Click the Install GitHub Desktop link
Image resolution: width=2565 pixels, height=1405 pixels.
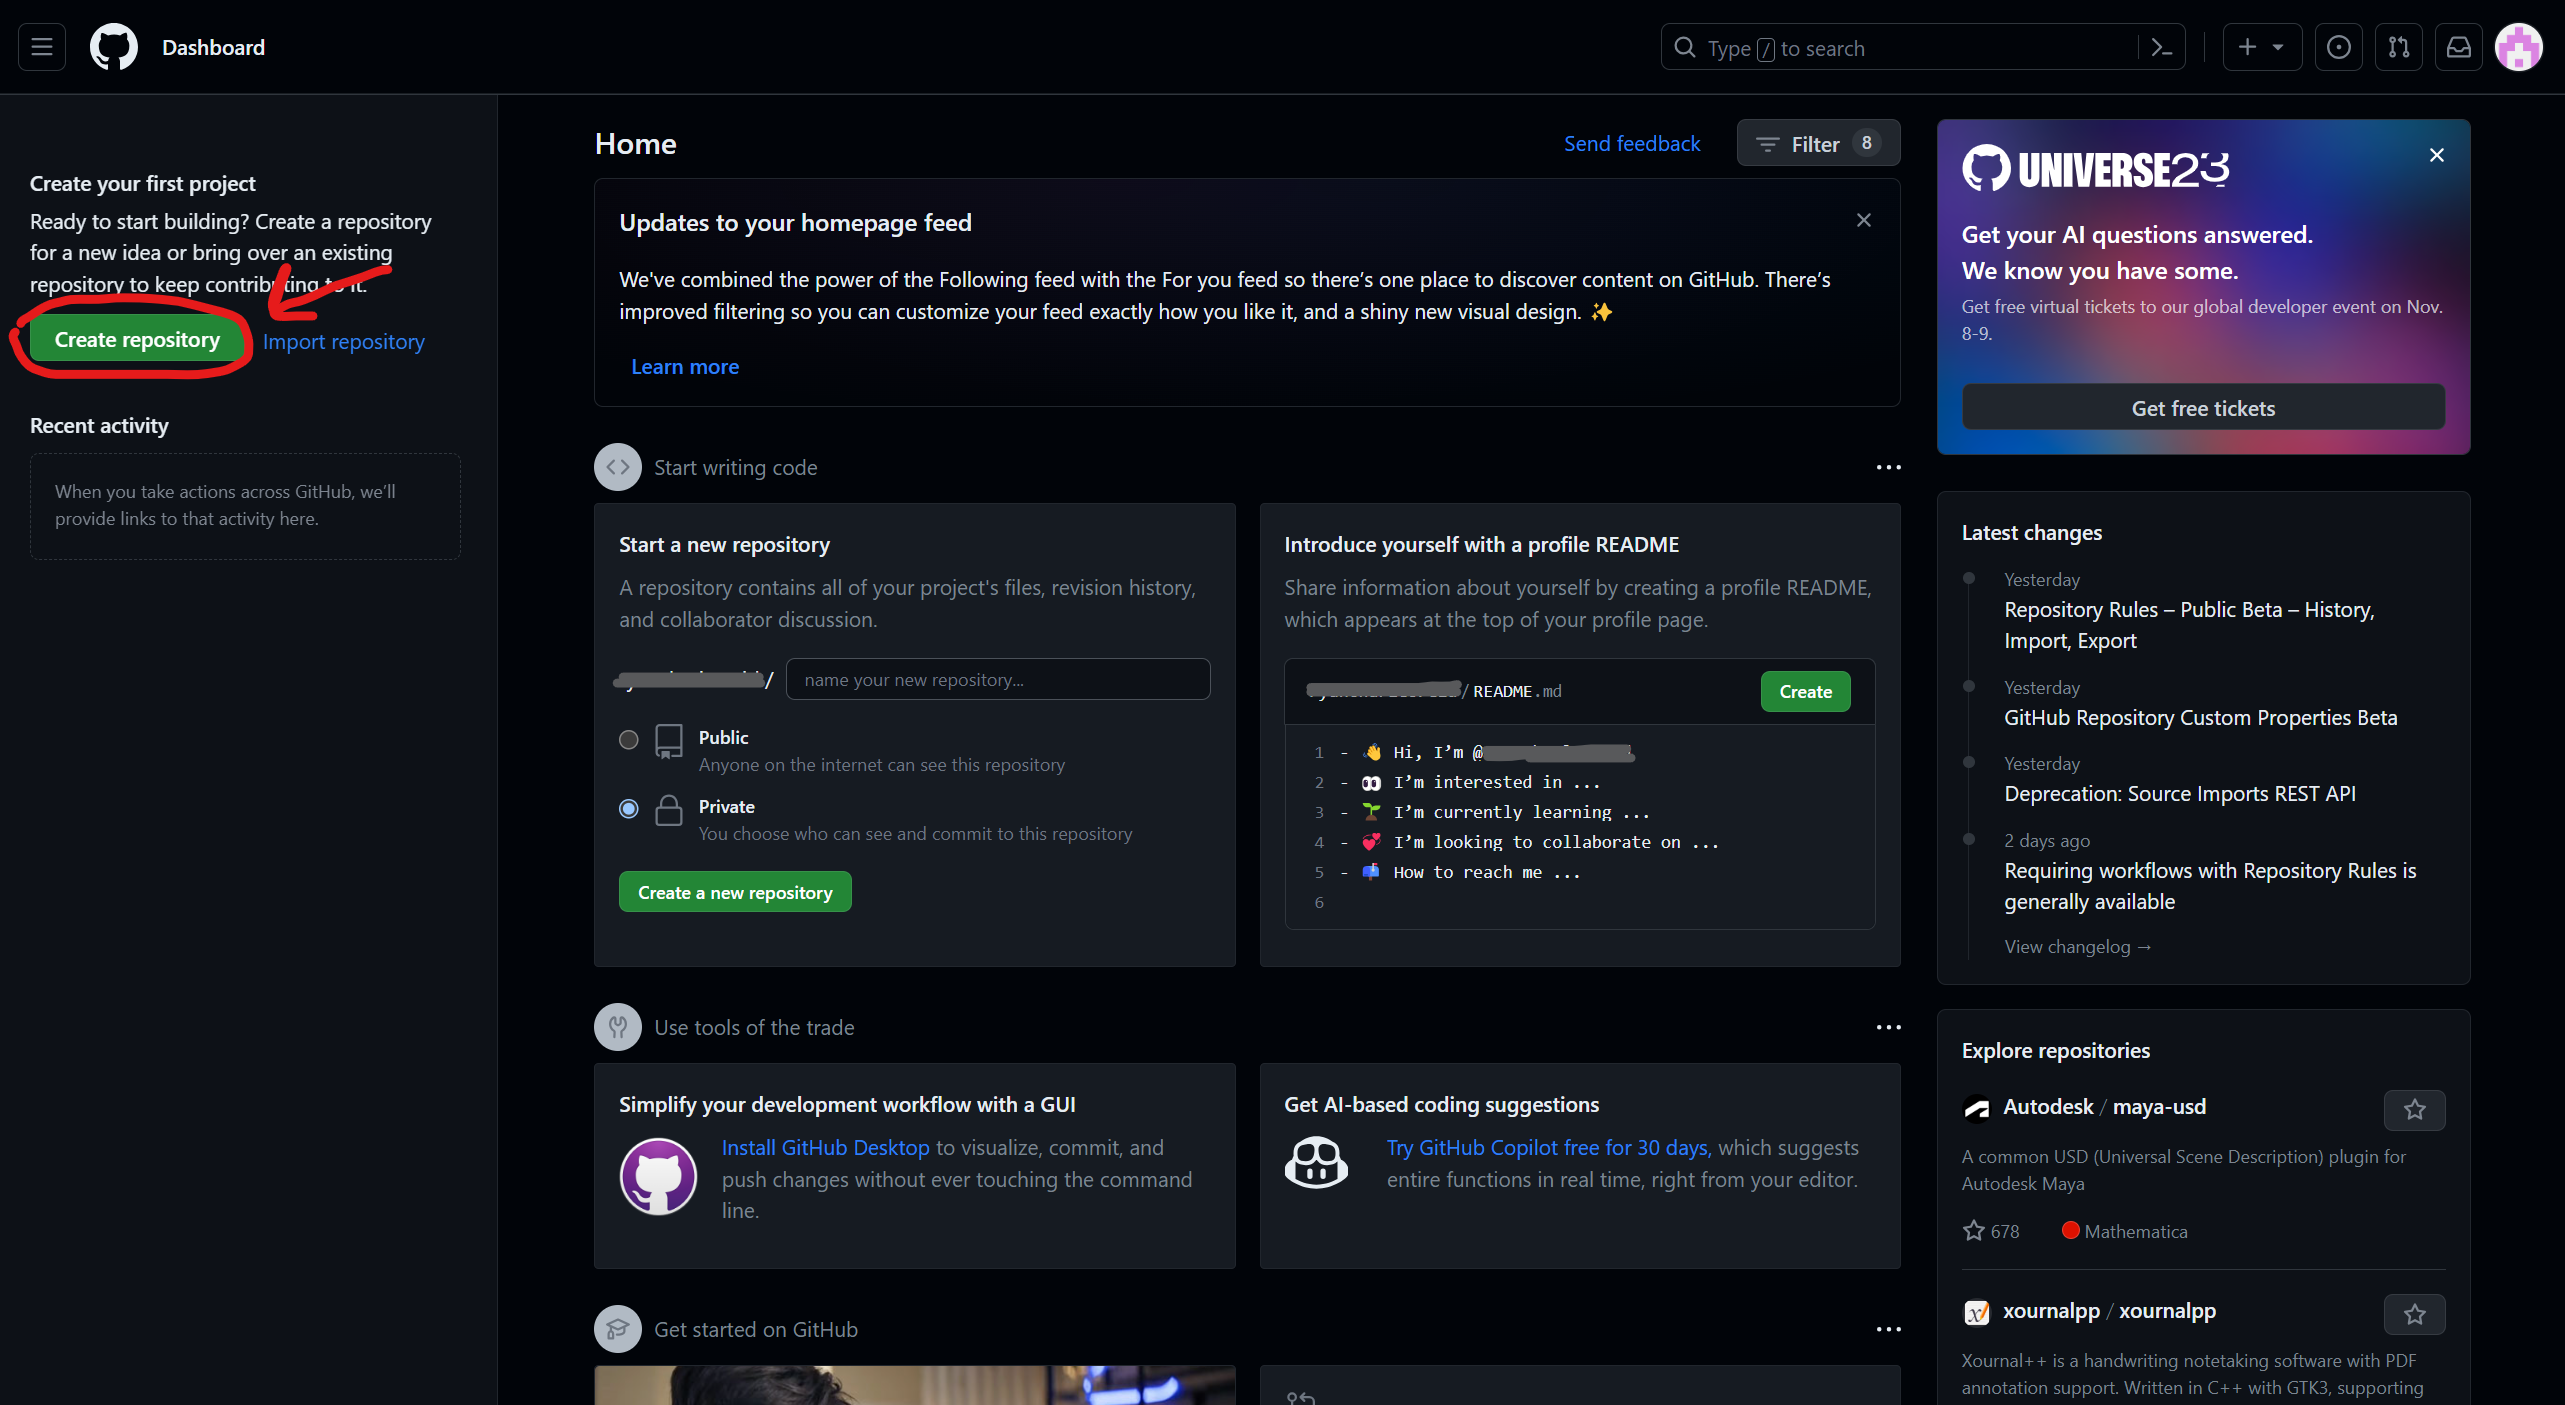[x=825, y=1148]
